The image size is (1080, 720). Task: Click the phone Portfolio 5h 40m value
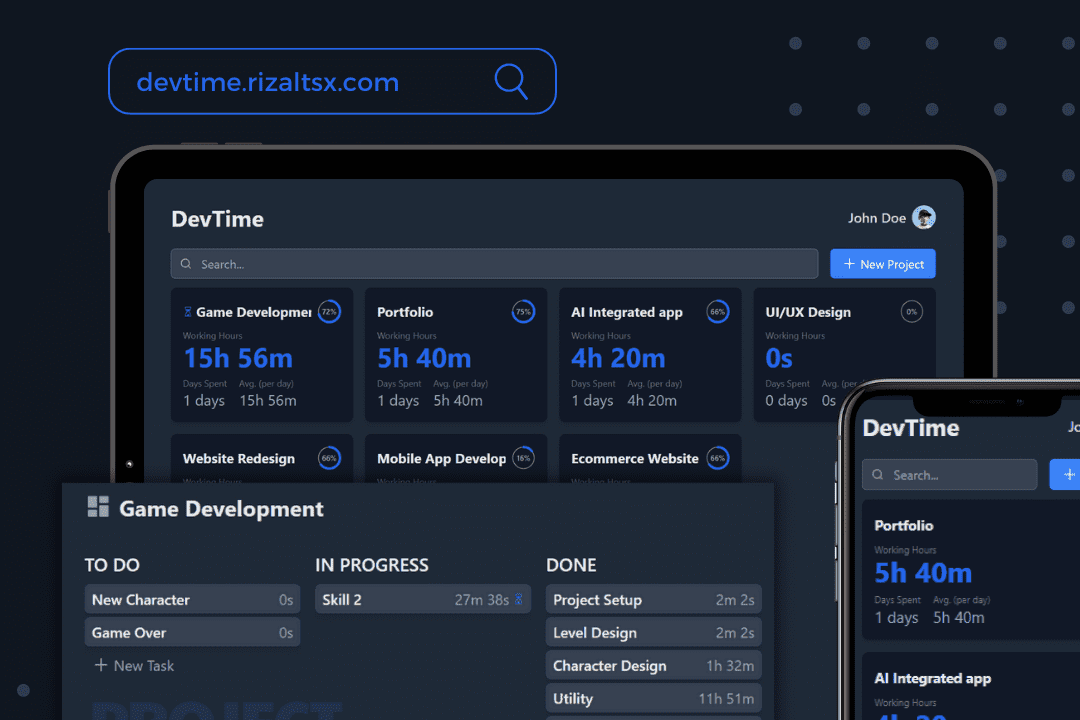click(x=923, y=573)
